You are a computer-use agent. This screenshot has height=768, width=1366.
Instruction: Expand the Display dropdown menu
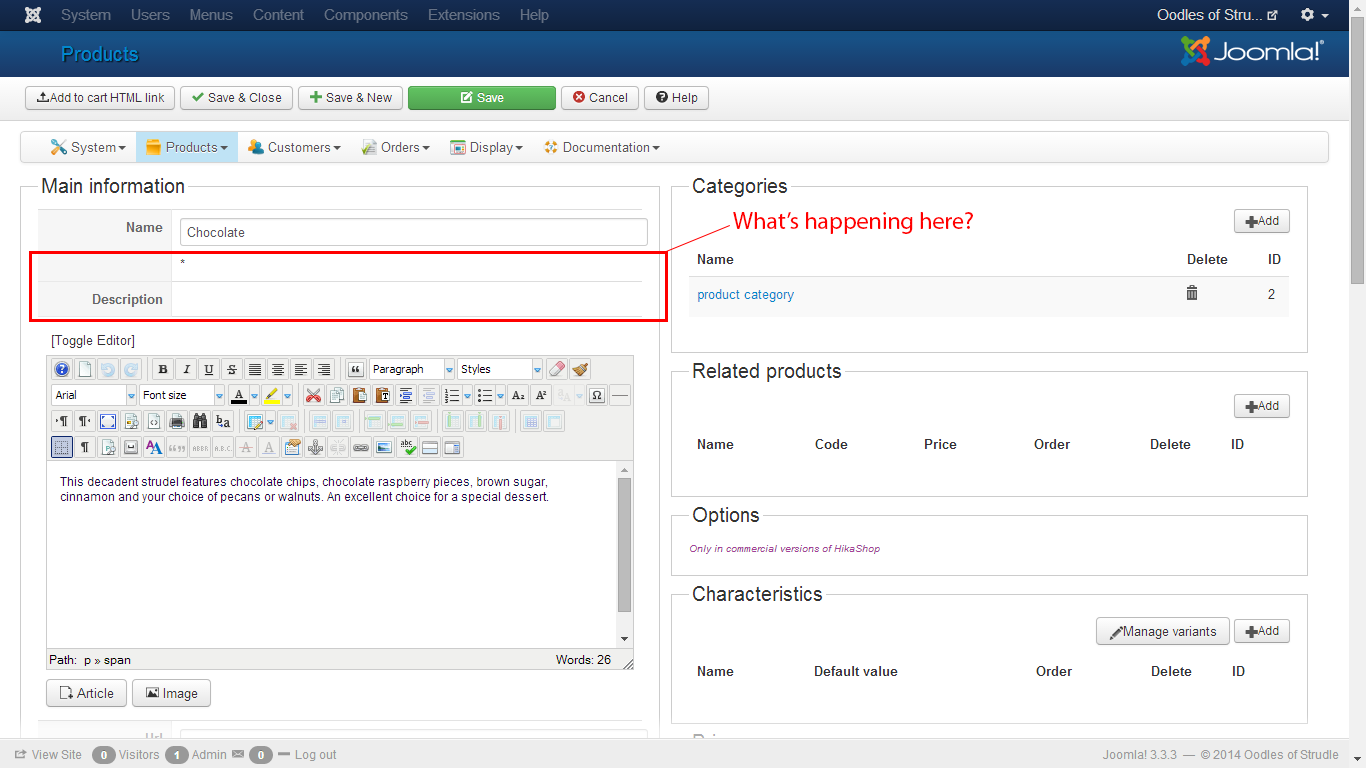click(486, 147)
